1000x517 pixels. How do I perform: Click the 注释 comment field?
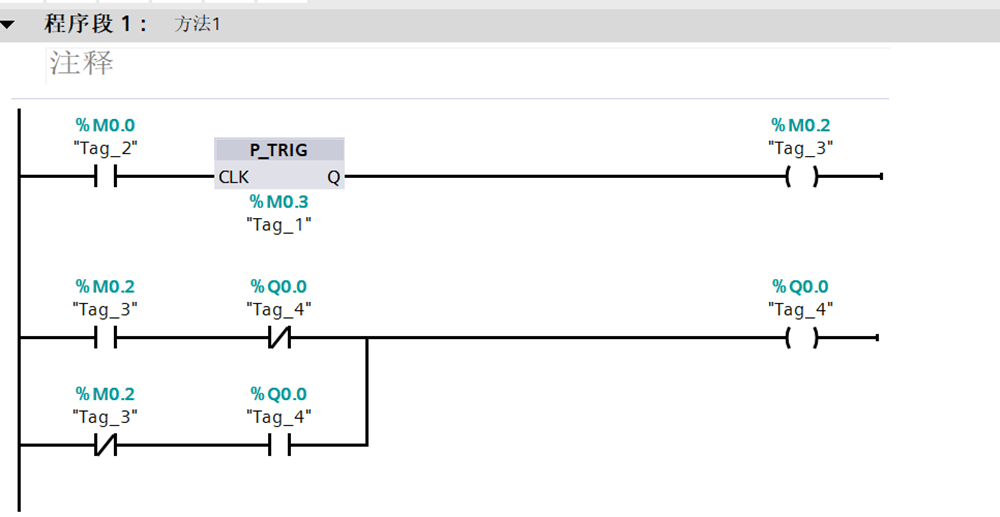[82, 64]
